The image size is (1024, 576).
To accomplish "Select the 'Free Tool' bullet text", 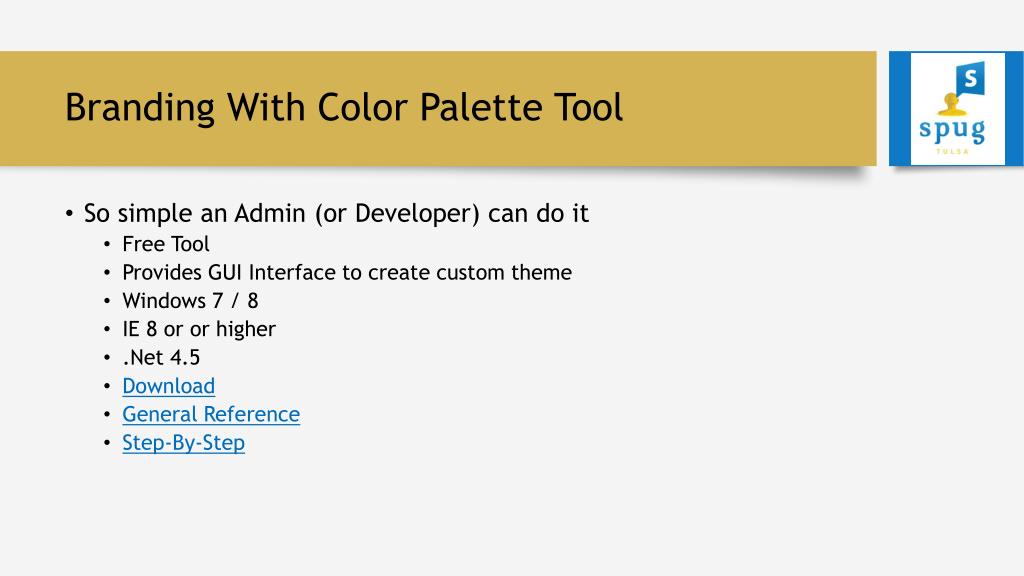I will click(166, 244).
